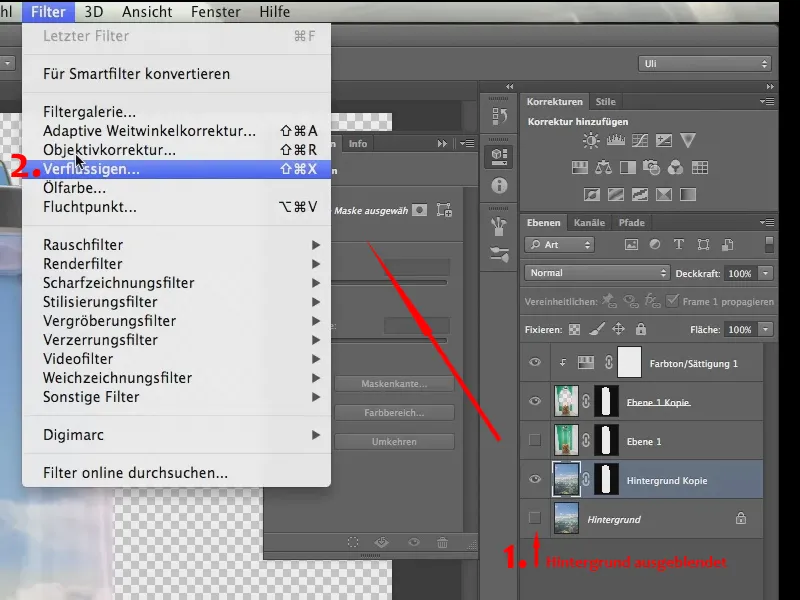Viewport: 800px width, 600px height.
Task: Add a Threshold adjustment layer
Action: (640, 194)
